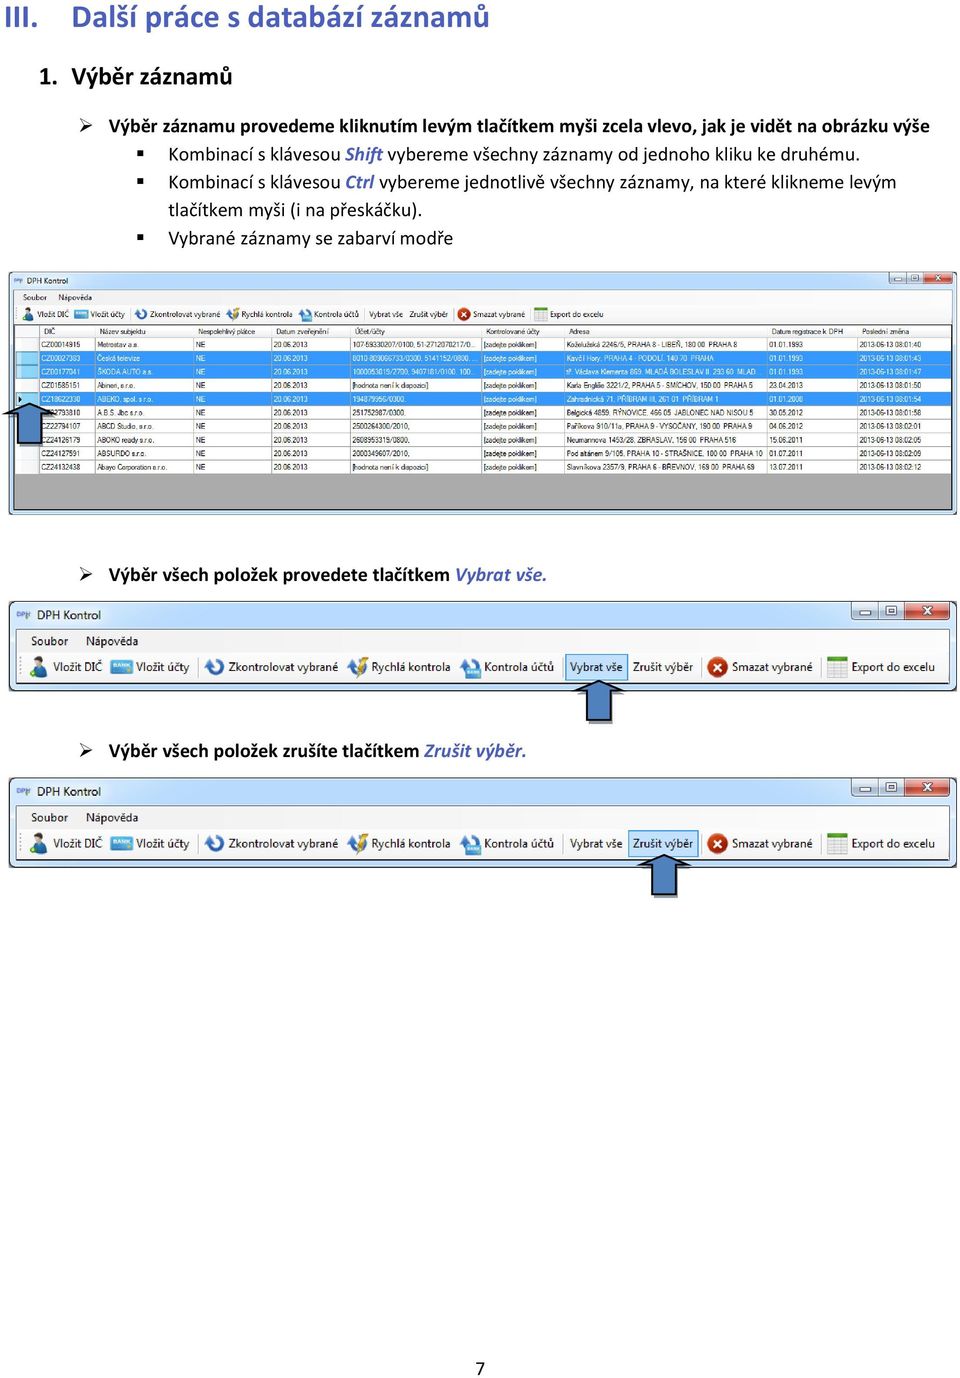Open Soubor menu in window with Zrušit výběr highlighted
The image size is (960, 1378).
(x=50, y=817)
